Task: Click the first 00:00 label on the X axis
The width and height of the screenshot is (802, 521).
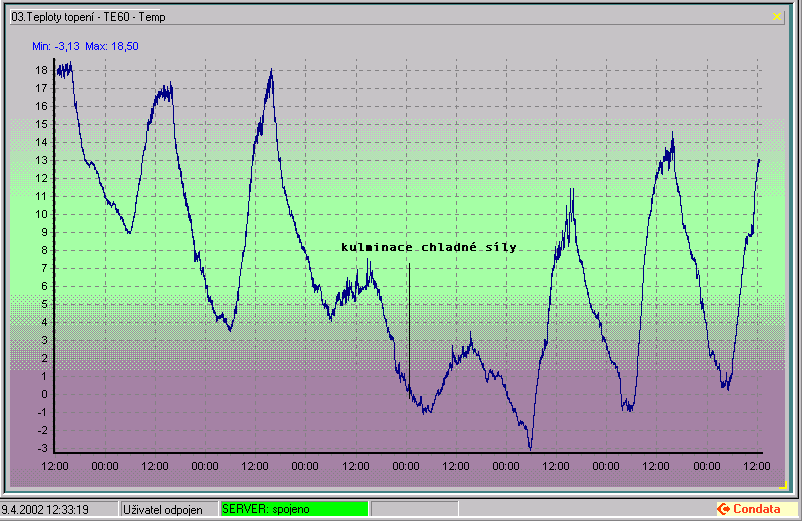Action: point(104,466)
